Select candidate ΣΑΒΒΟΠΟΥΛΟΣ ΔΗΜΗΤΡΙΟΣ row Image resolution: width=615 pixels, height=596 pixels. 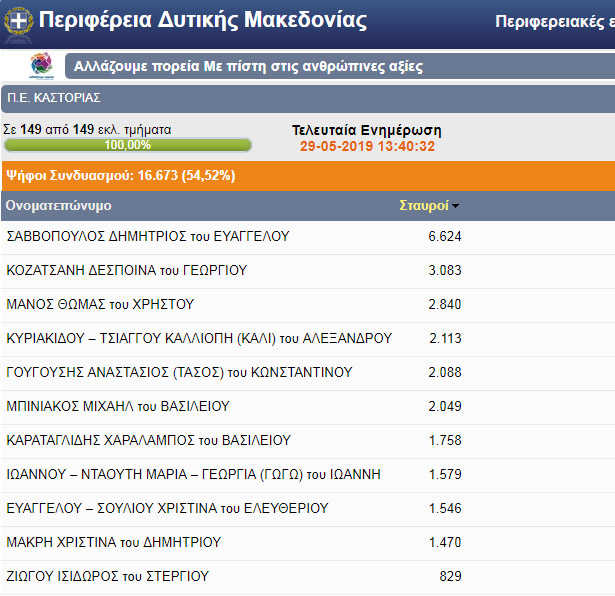[x=148, y=236]
